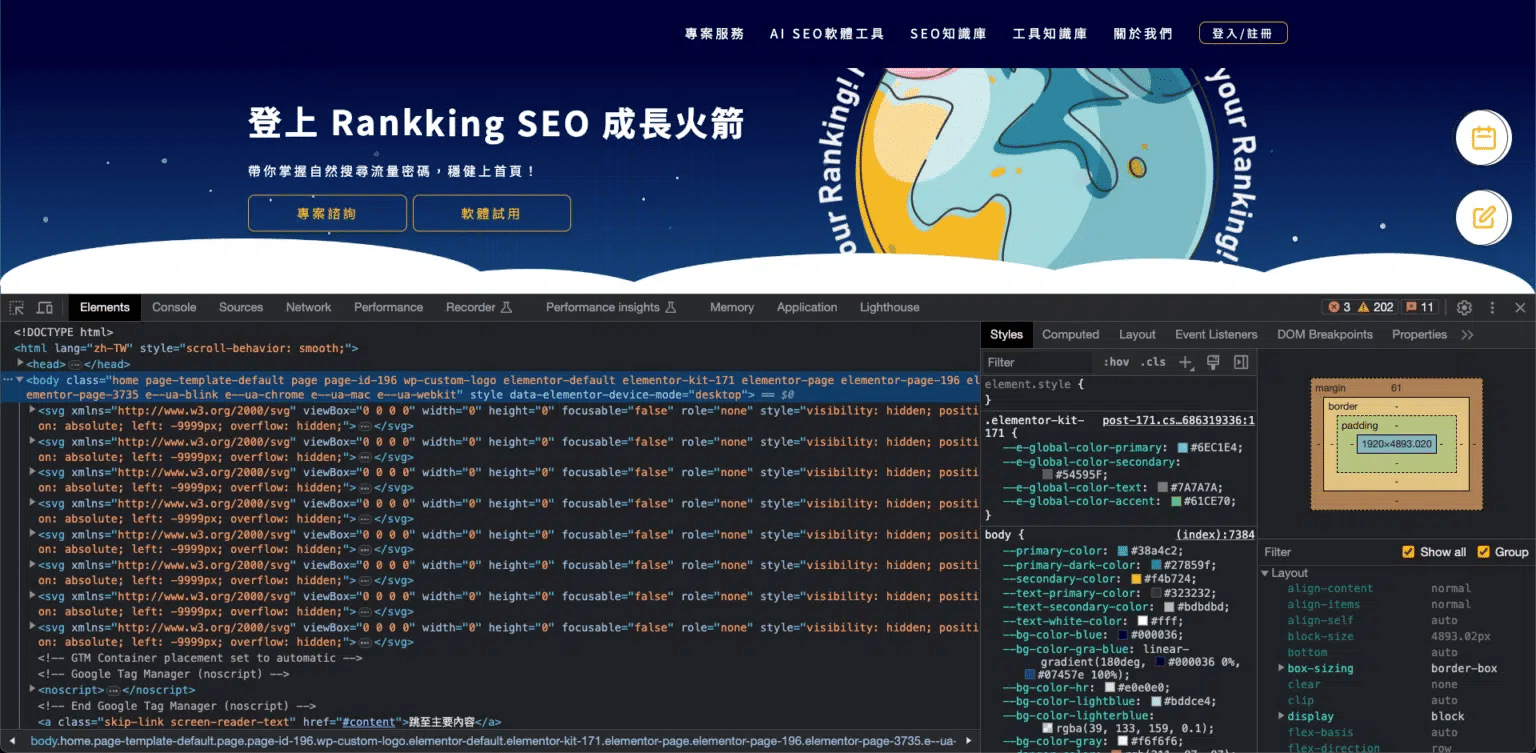The width and height of the screenshot is (1536, 753).
Task: Switch to the Console tab
Action: [x=174, y=308]
